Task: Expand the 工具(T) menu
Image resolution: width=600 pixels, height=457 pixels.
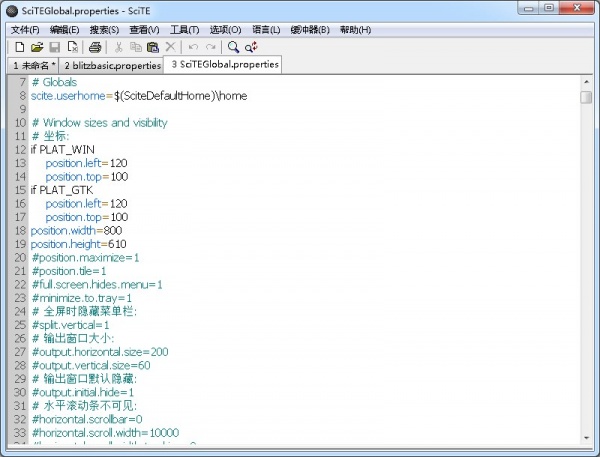Action: point(185,29)
